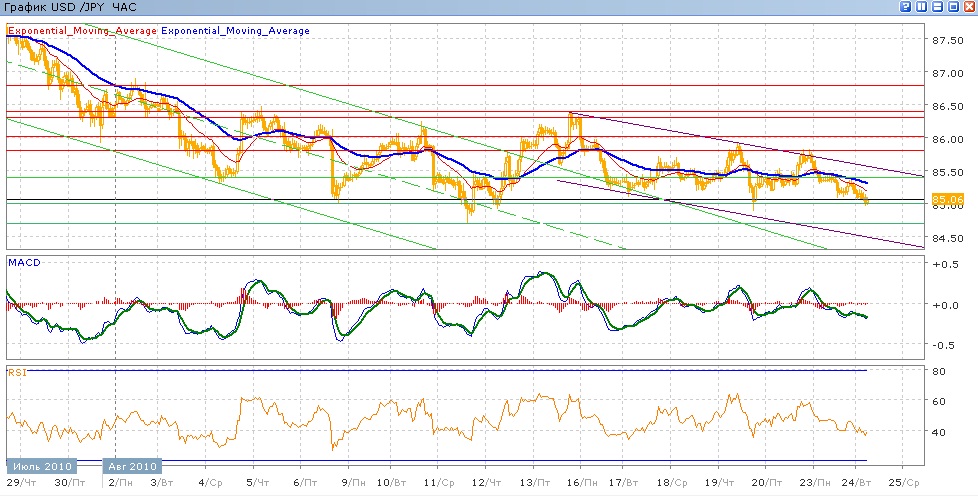
Task: Click the vertical split window icon
Action: 921,7
